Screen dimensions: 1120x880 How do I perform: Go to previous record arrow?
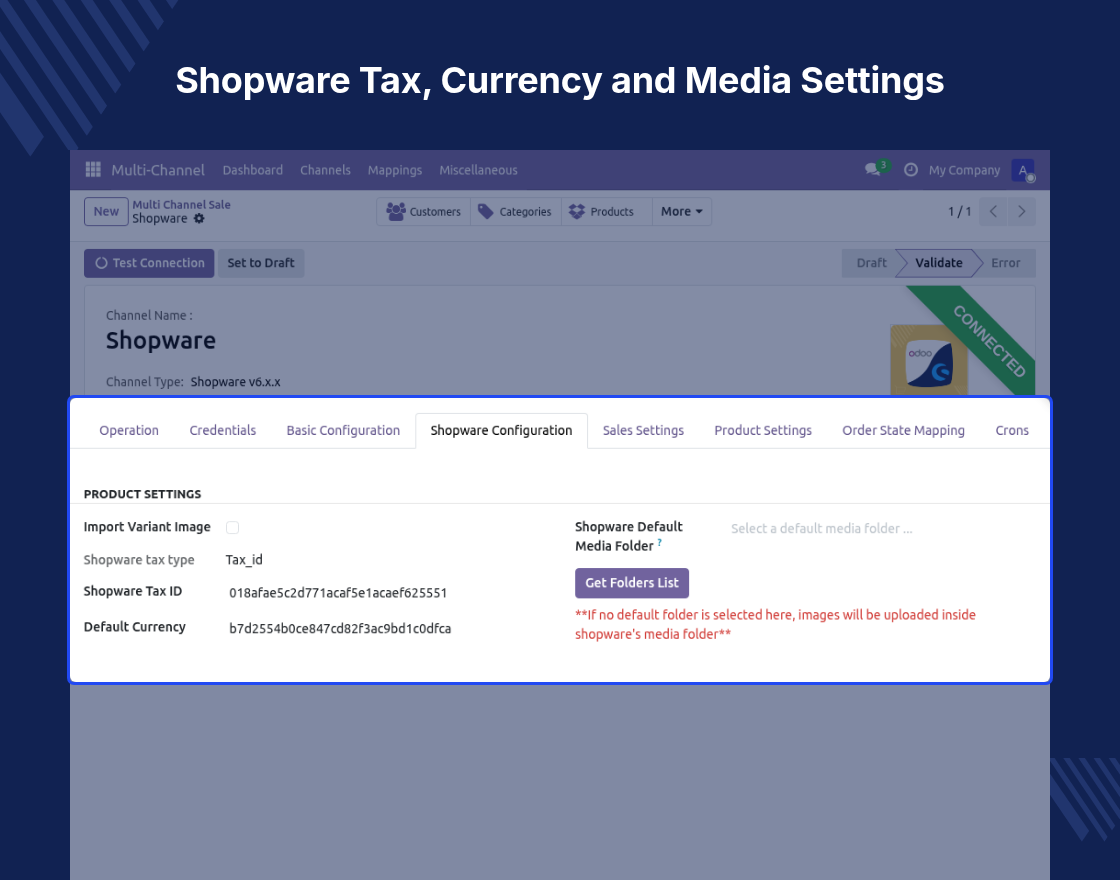tap(993, 211)
